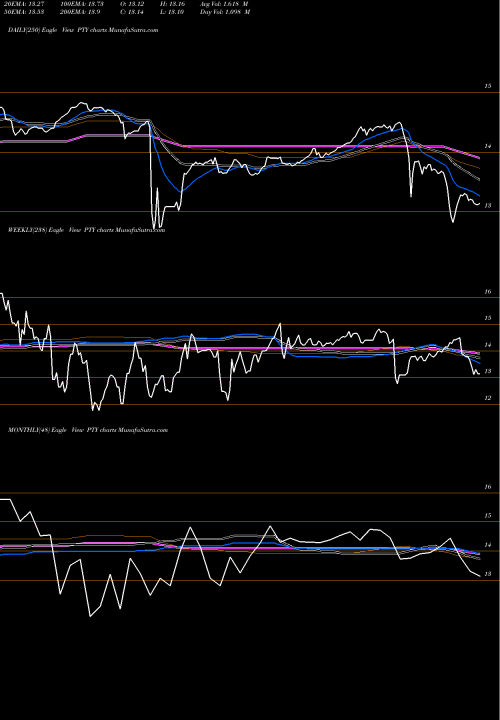This screenshot has height=720, width=500.
Task: Click the MONTHLY(48) Eagle View chart title
Action: (88, 430)
